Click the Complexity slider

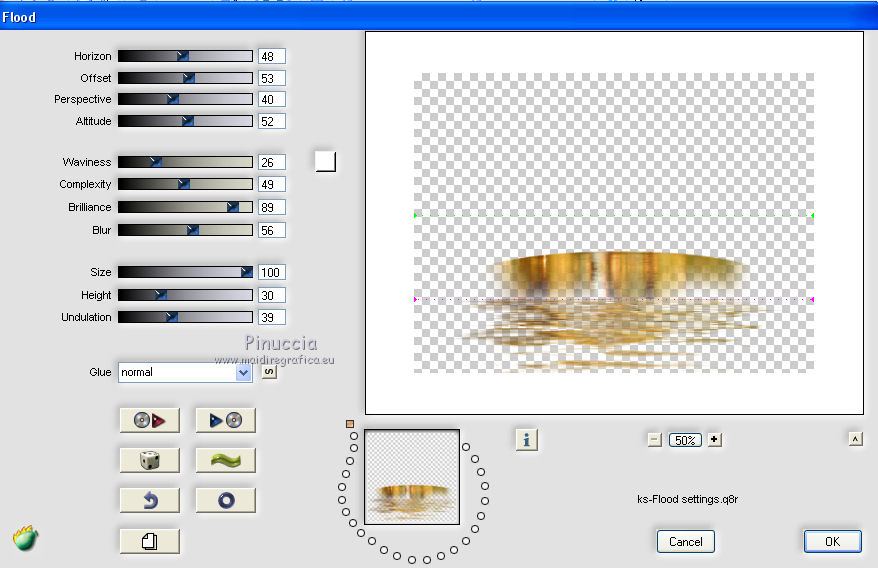tap(185, 184)
